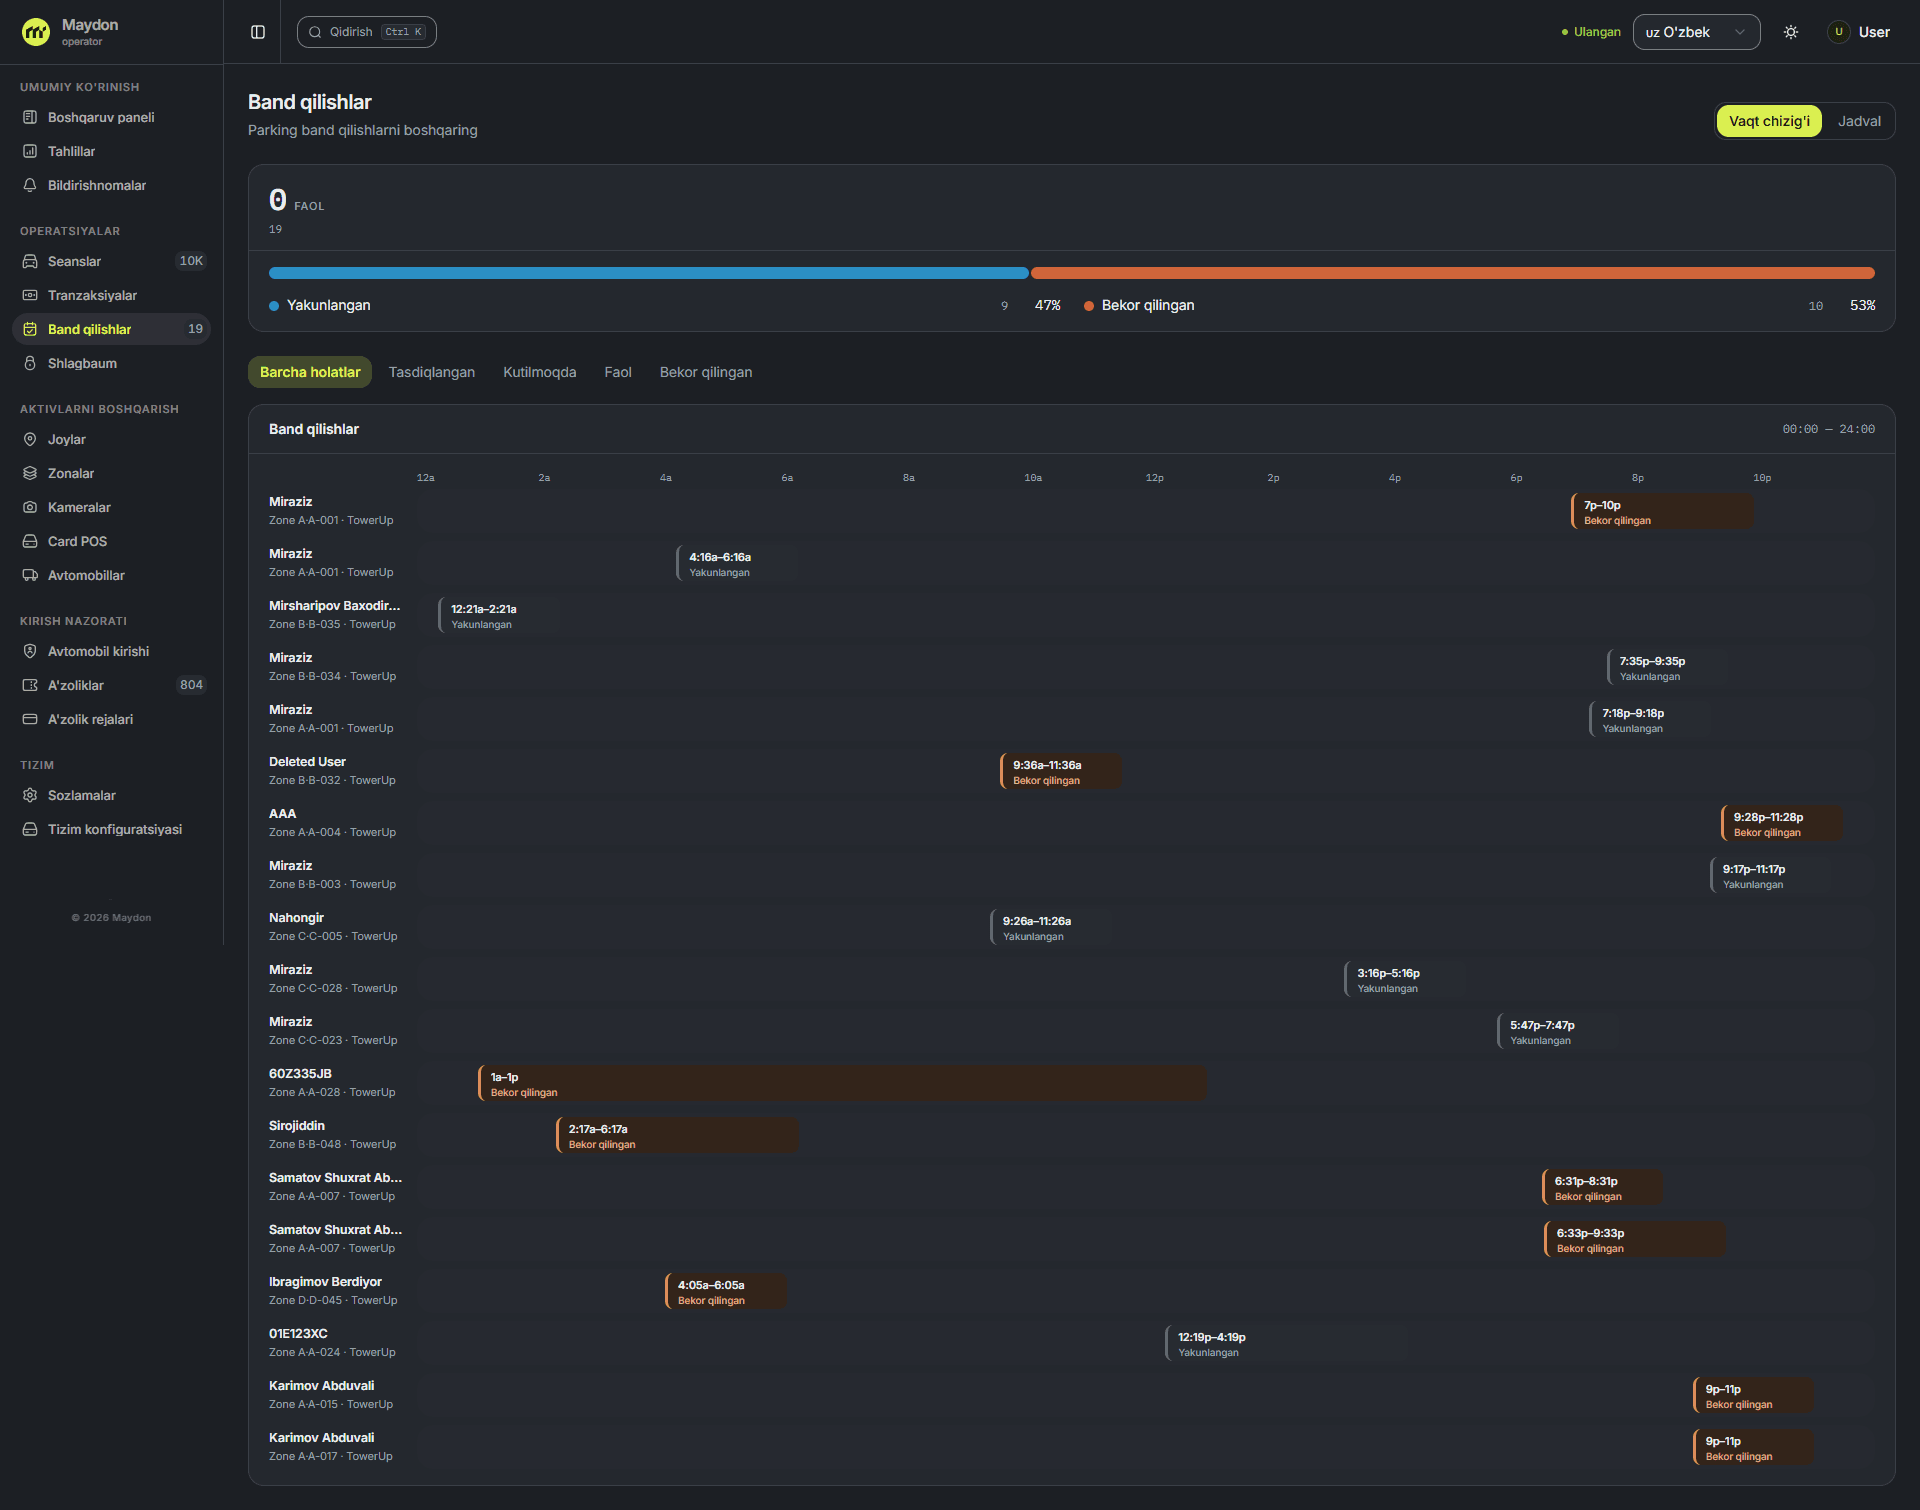Toggle light theme with the sun icon
Viewport: 1920px width, 1510px height.
coord(1791,32)
